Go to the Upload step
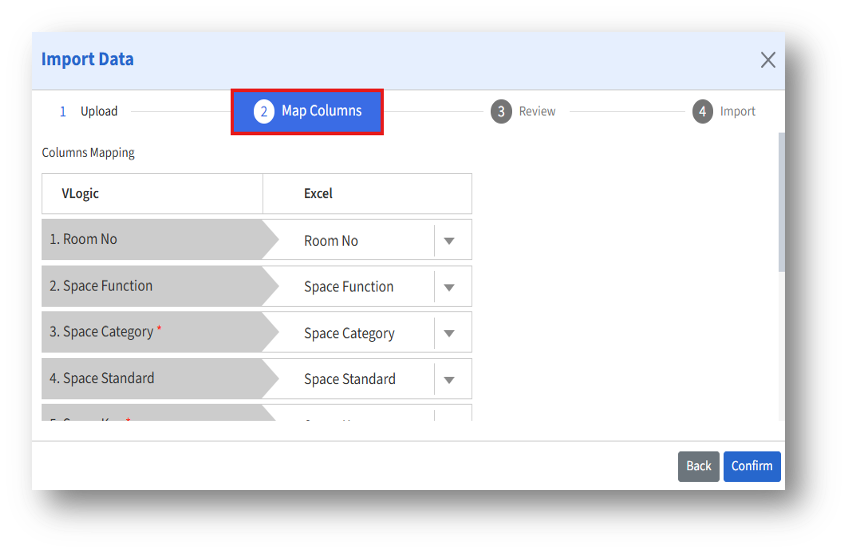The height and width of the screenshot is (552, 848). click(99, 112)
